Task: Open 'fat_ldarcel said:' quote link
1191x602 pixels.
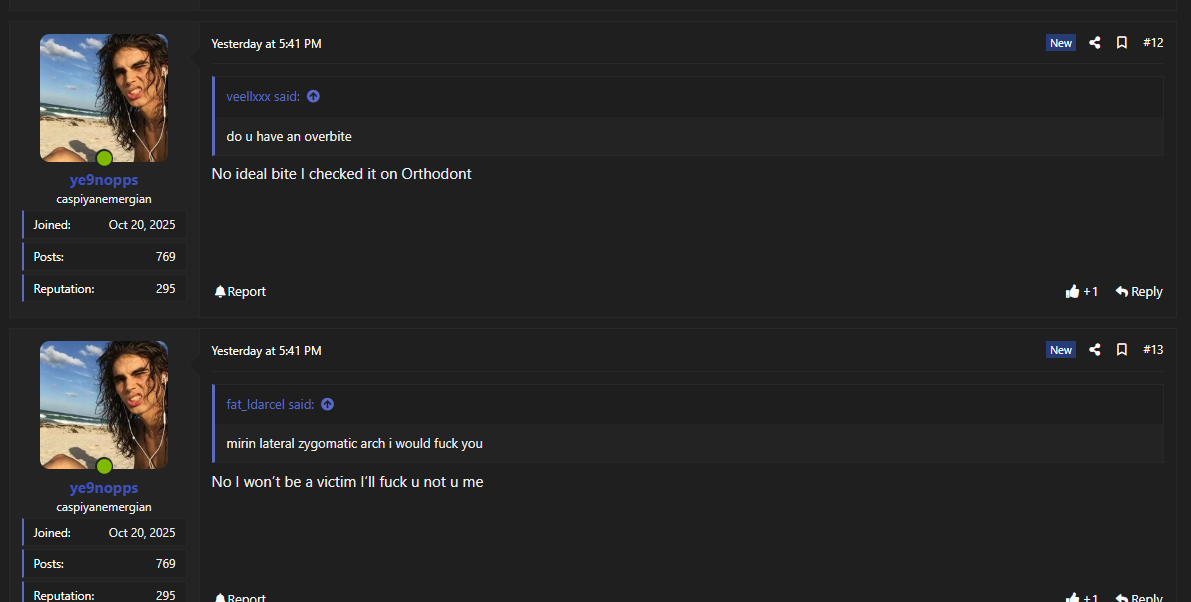Action: (270, 405)
